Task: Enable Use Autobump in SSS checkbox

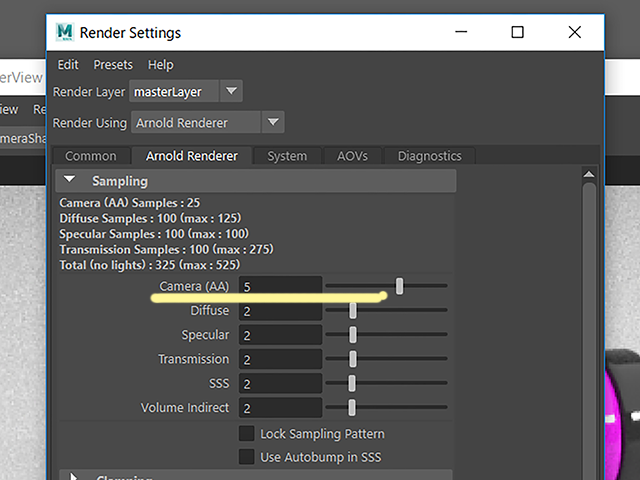Action: [x=247, y=457]
